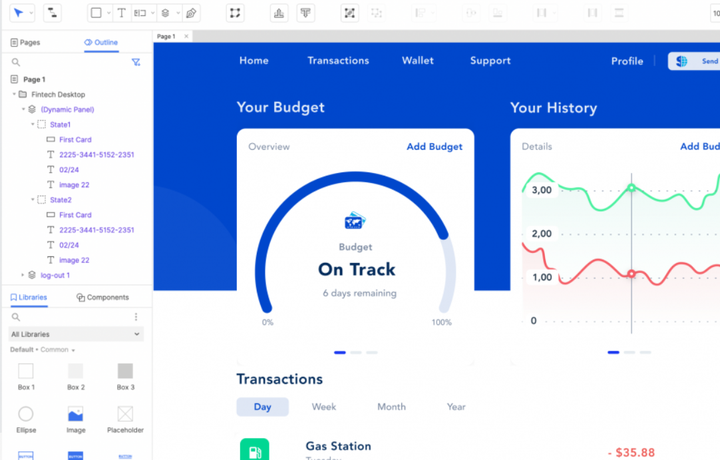Select 02/24 text under State2

pyautogui.click(x=69, y=245)
